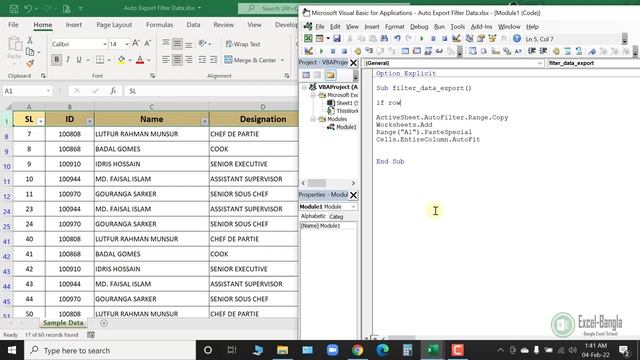Viewport: 640px width, 360px height.
Task: Switch to Excel Data ribbon tab
Action: pos(193,25)
